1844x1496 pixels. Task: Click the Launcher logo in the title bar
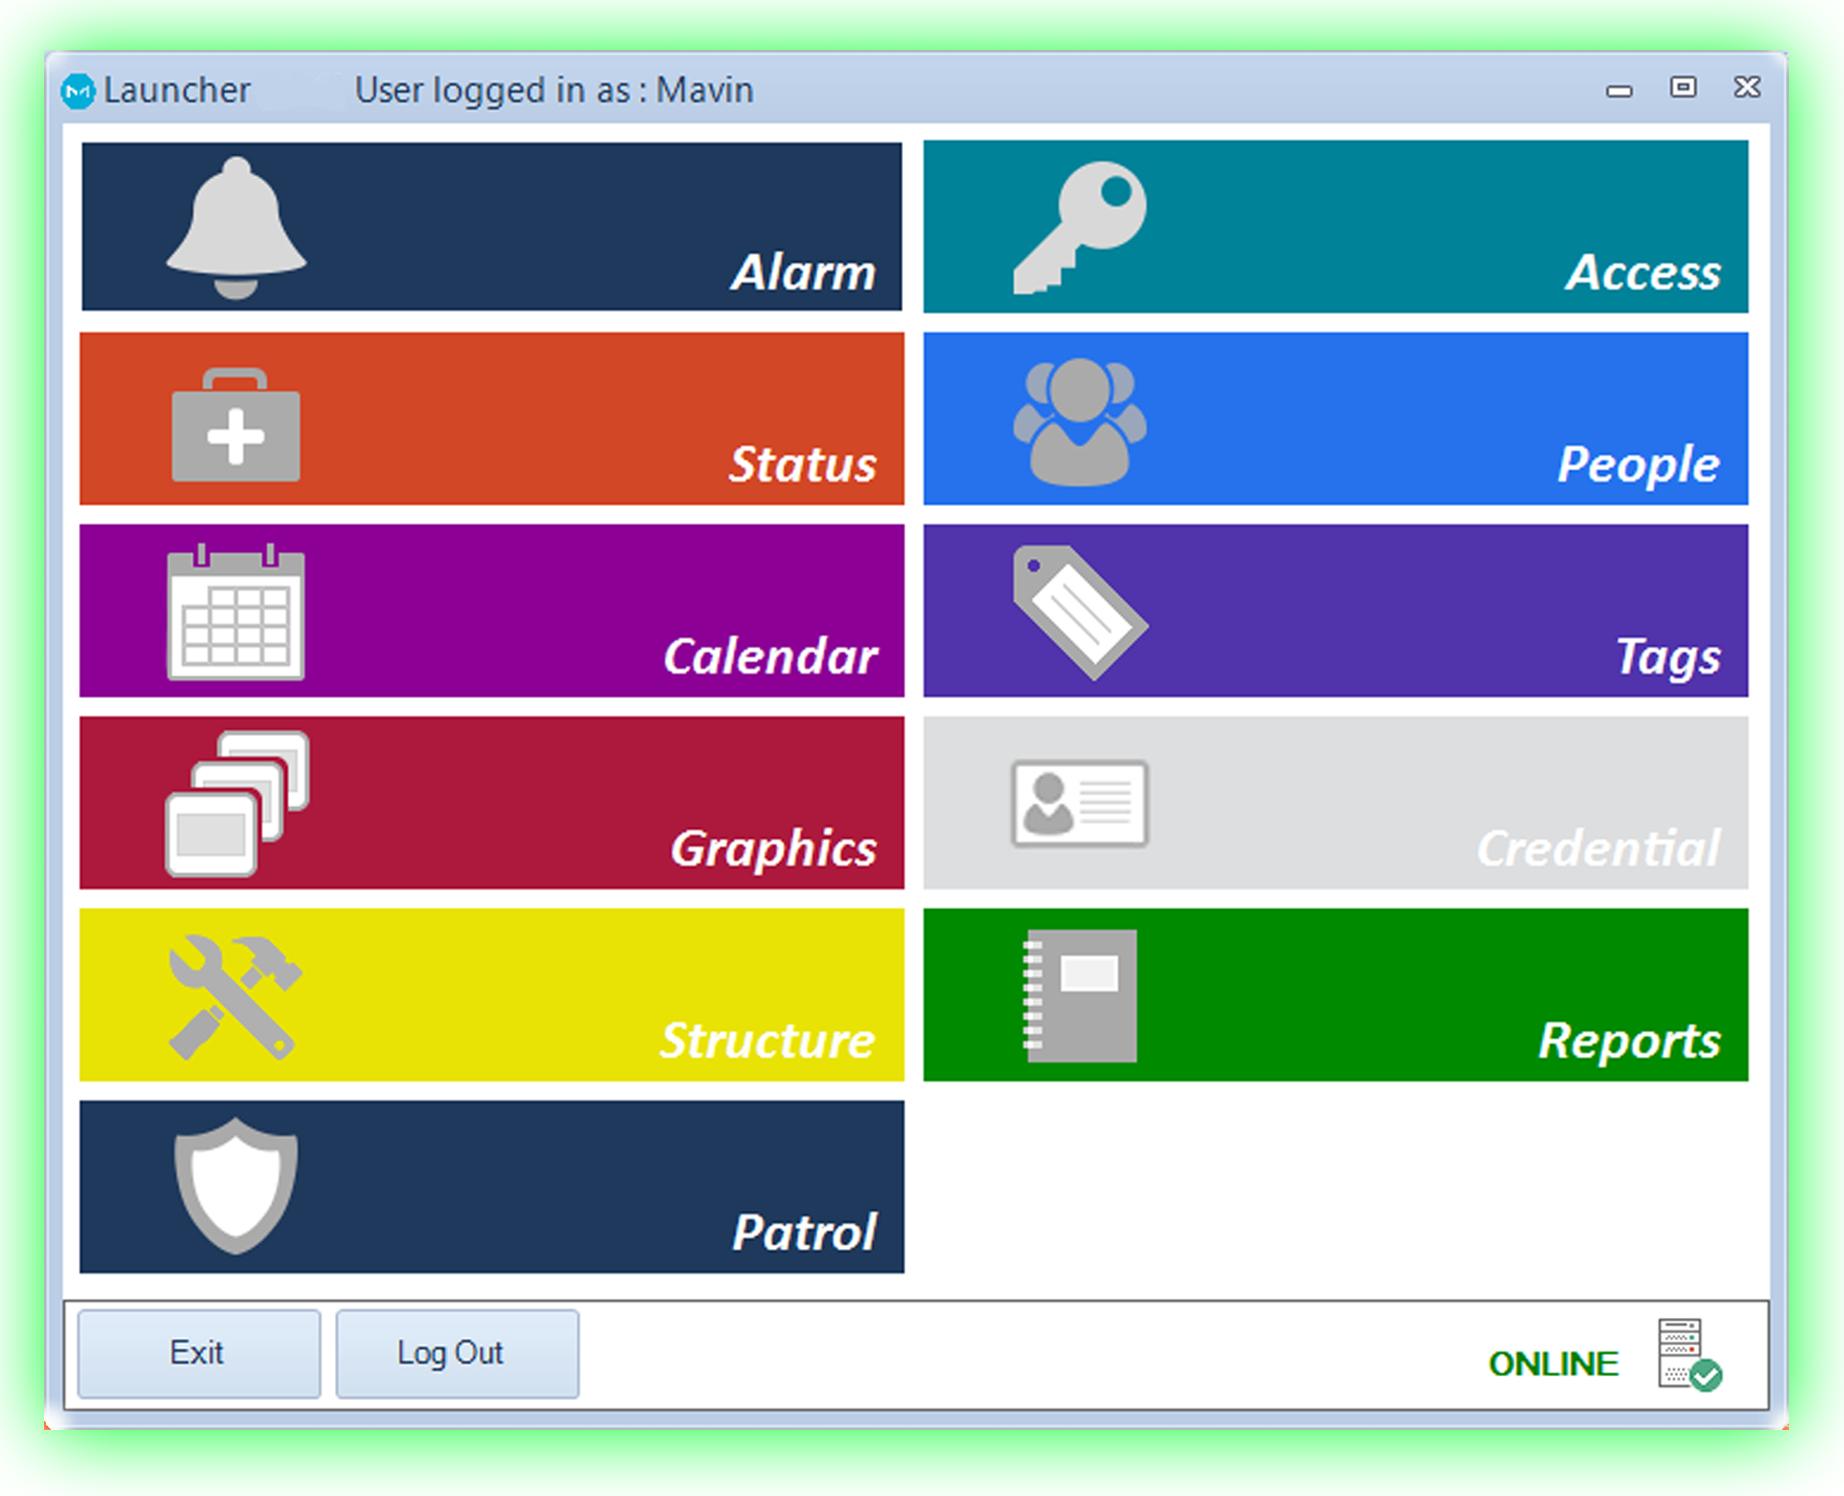(79, 89)
